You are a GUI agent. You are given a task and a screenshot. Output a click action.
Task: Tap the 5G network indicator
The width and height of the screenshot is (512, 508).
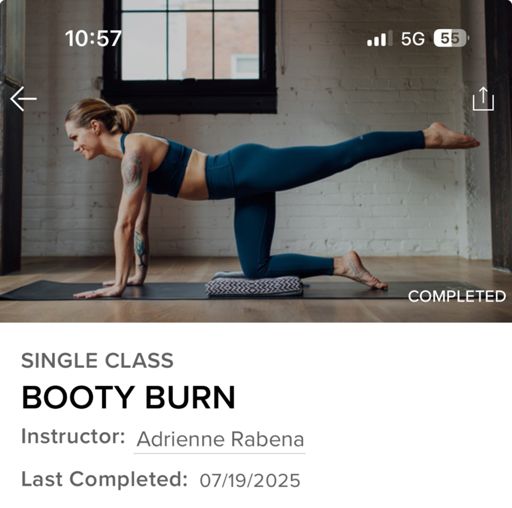[413, 39]
